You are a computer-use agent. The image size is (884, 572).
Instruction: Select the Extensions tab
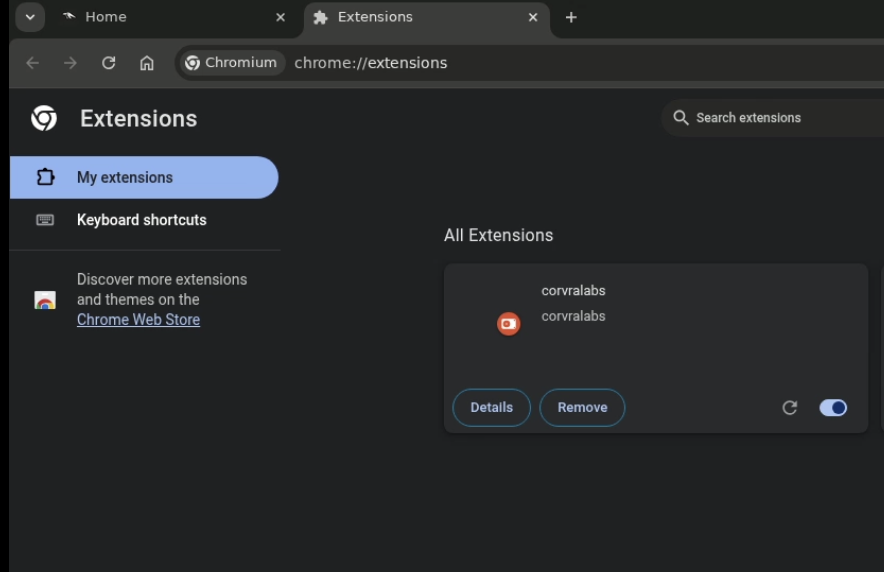pos(427,17)
